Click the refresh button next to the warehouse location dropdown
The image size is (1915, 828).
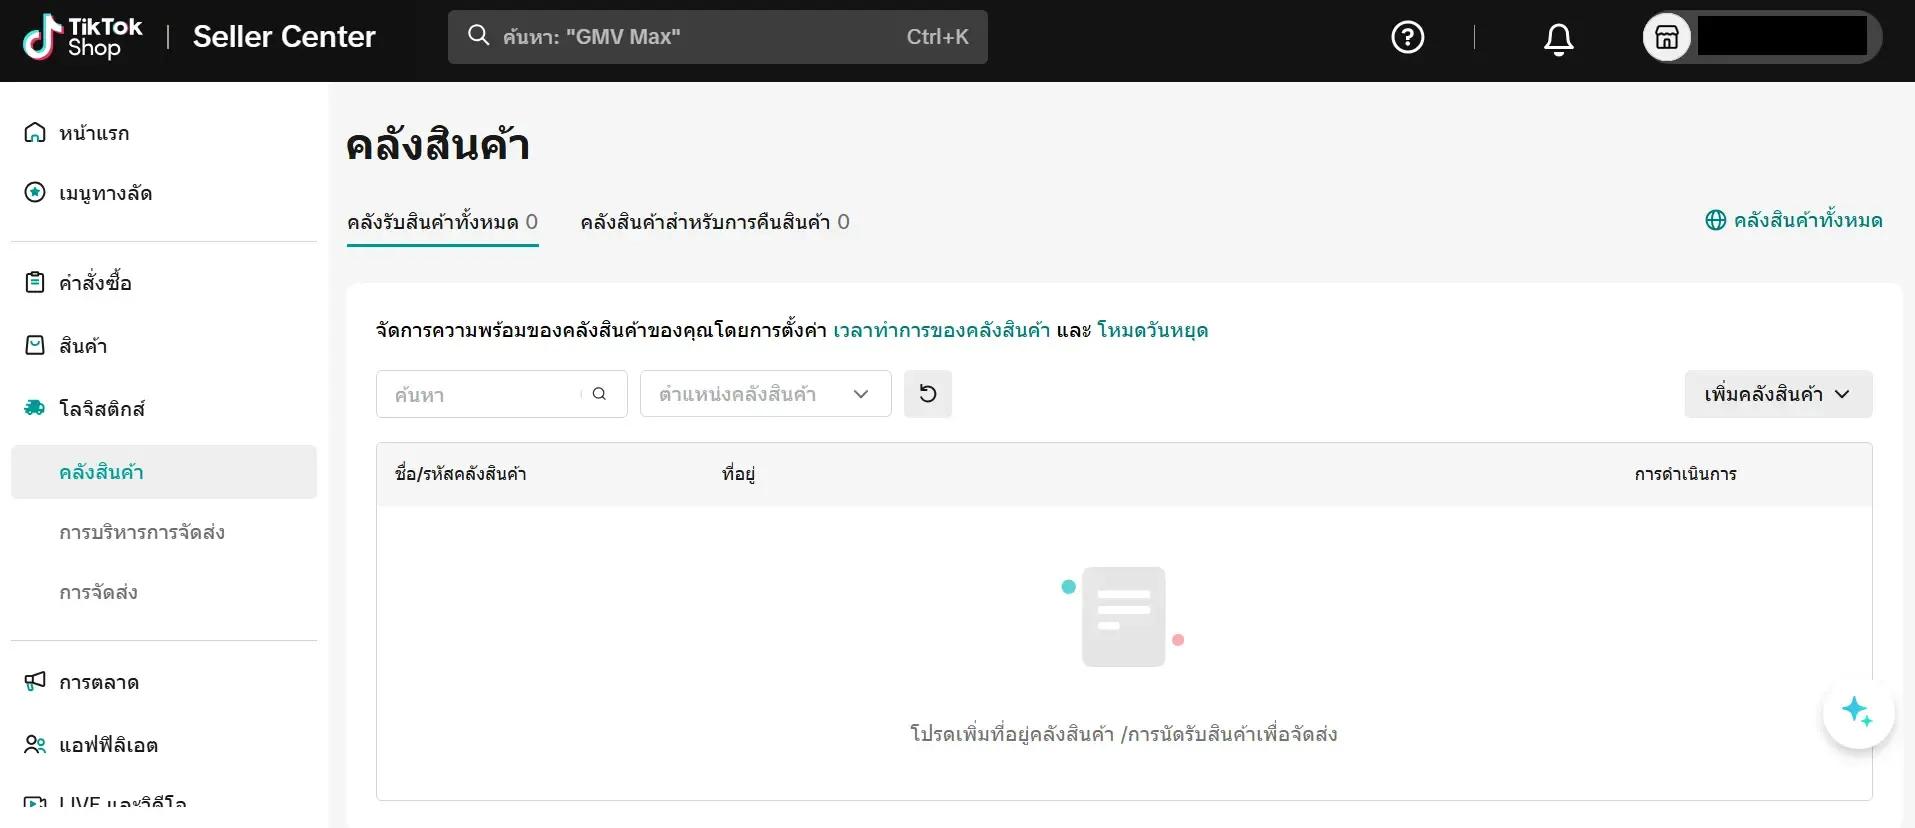click(x=928, y=394)
